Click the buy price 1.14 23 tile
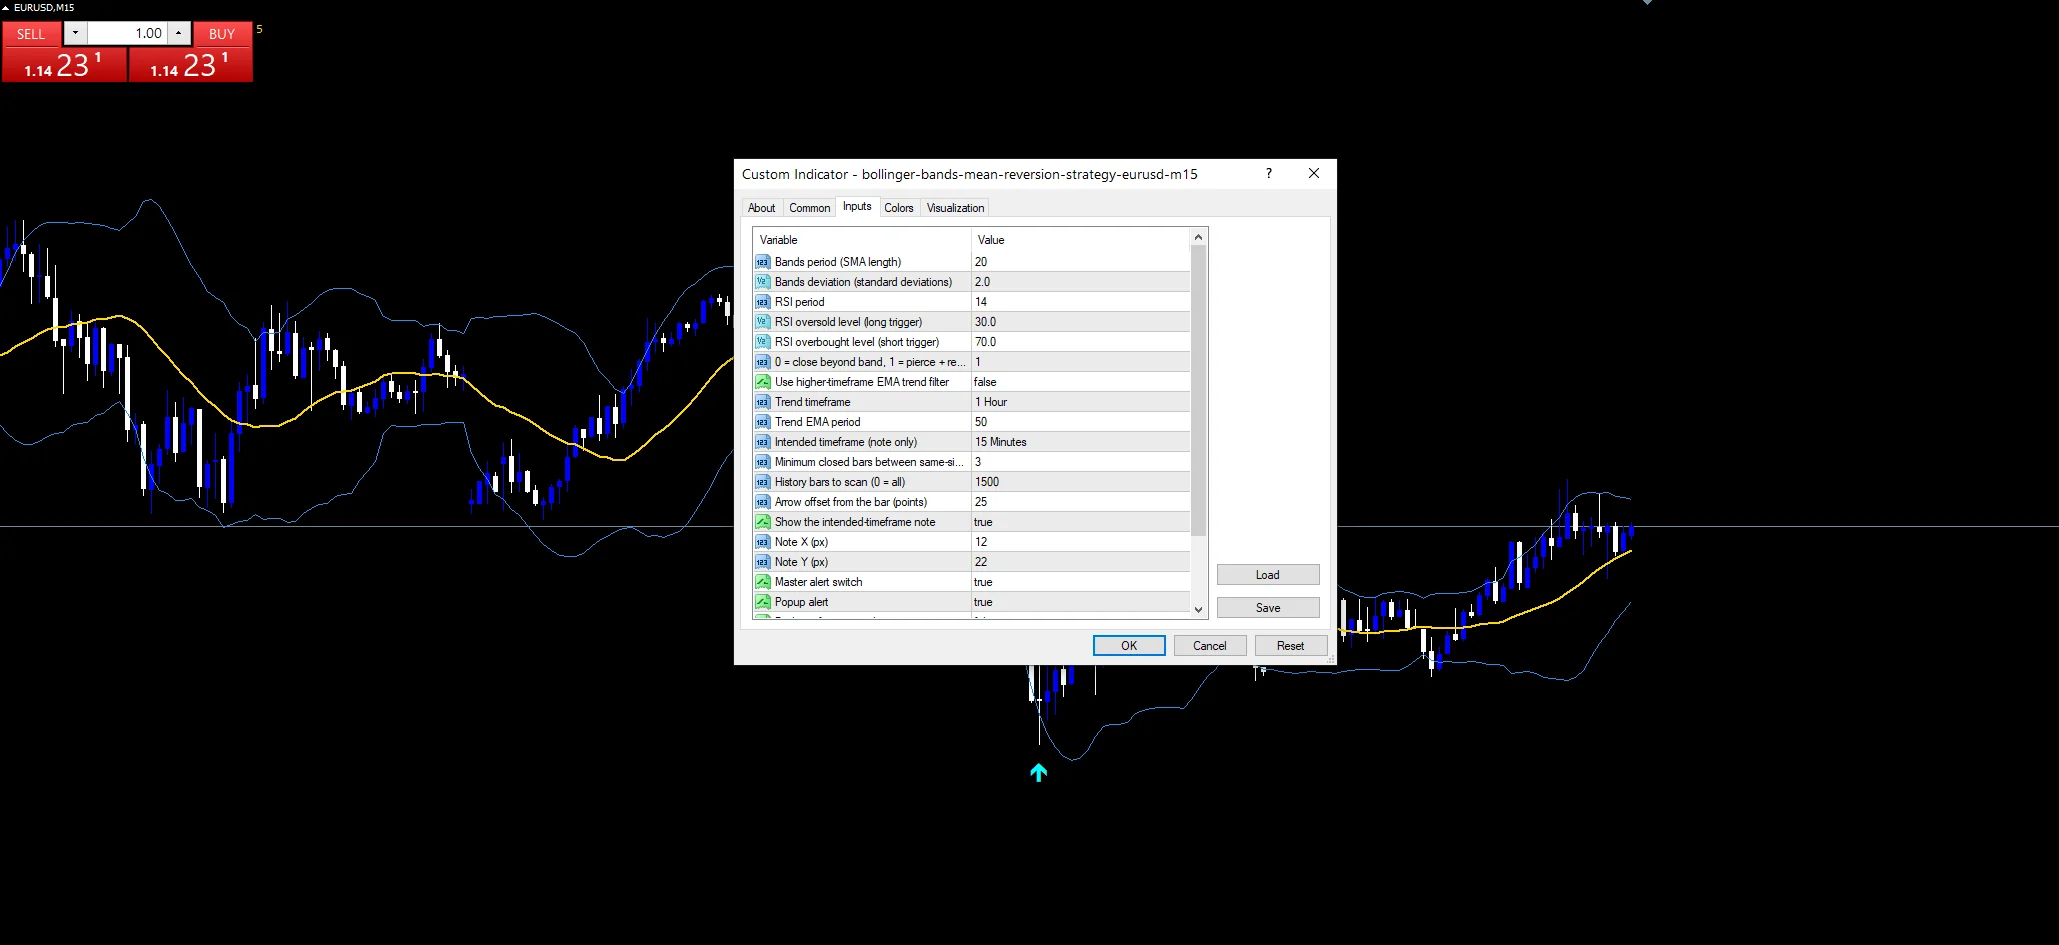This screenshot has width=2059, height=945. coord(190,65)
